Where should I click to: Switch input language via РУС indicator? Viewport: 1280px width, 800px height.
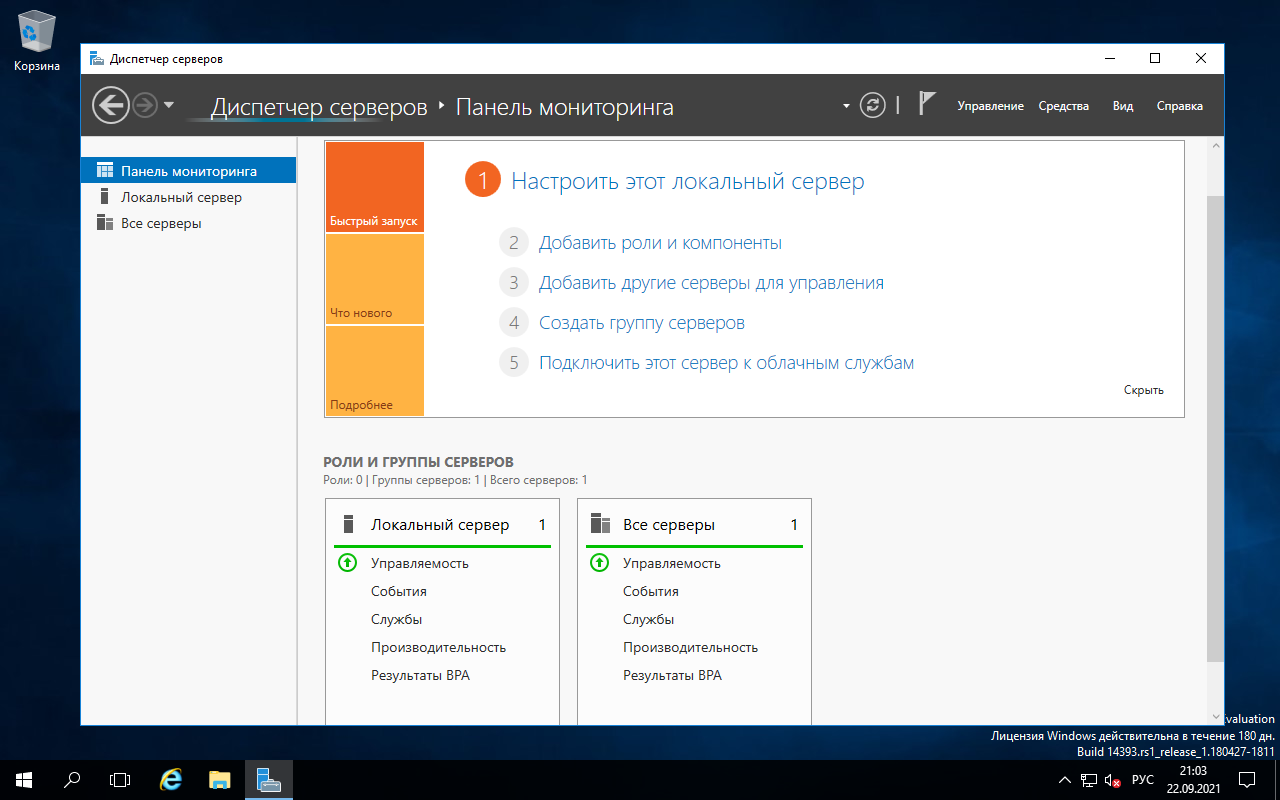(1143, 780)
